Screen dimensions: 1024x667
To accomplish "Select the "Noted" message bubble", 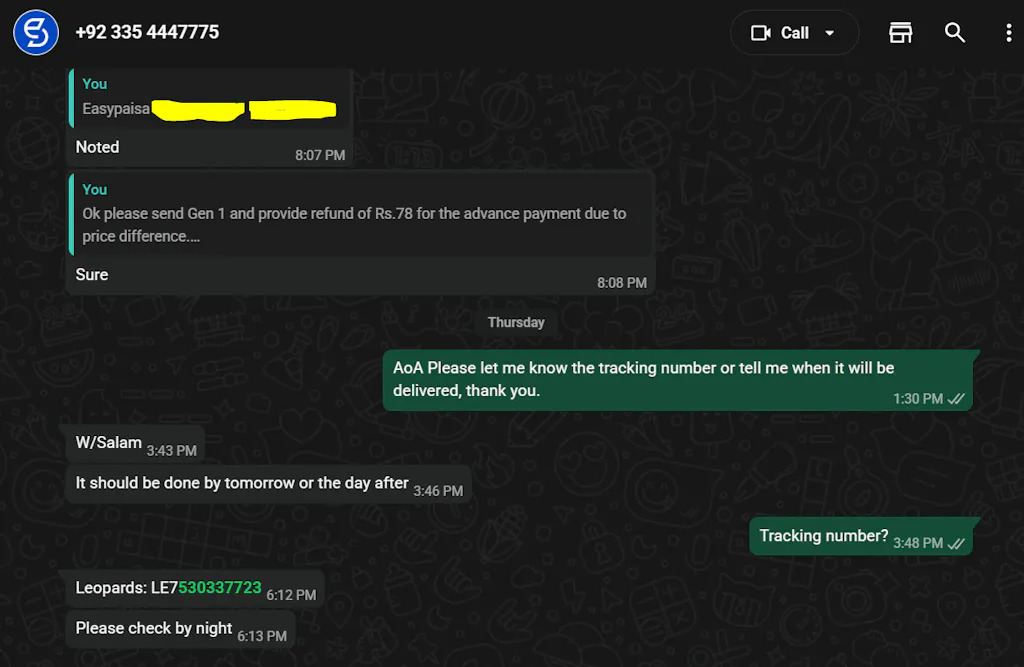I will (98, 148).
